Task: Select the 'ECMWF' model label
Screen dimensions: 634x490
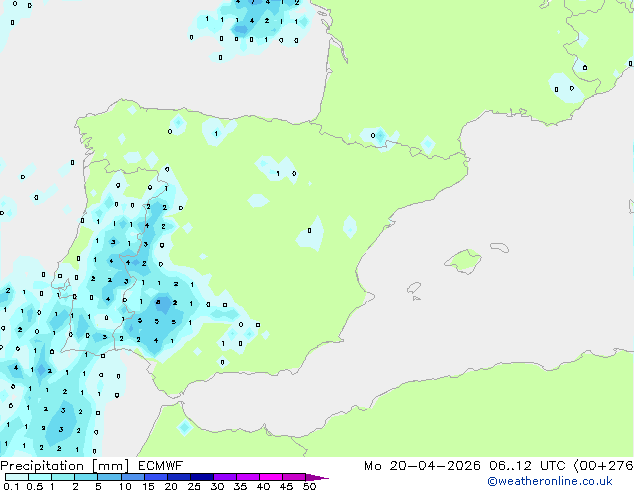Action: (x=161, y=466)
